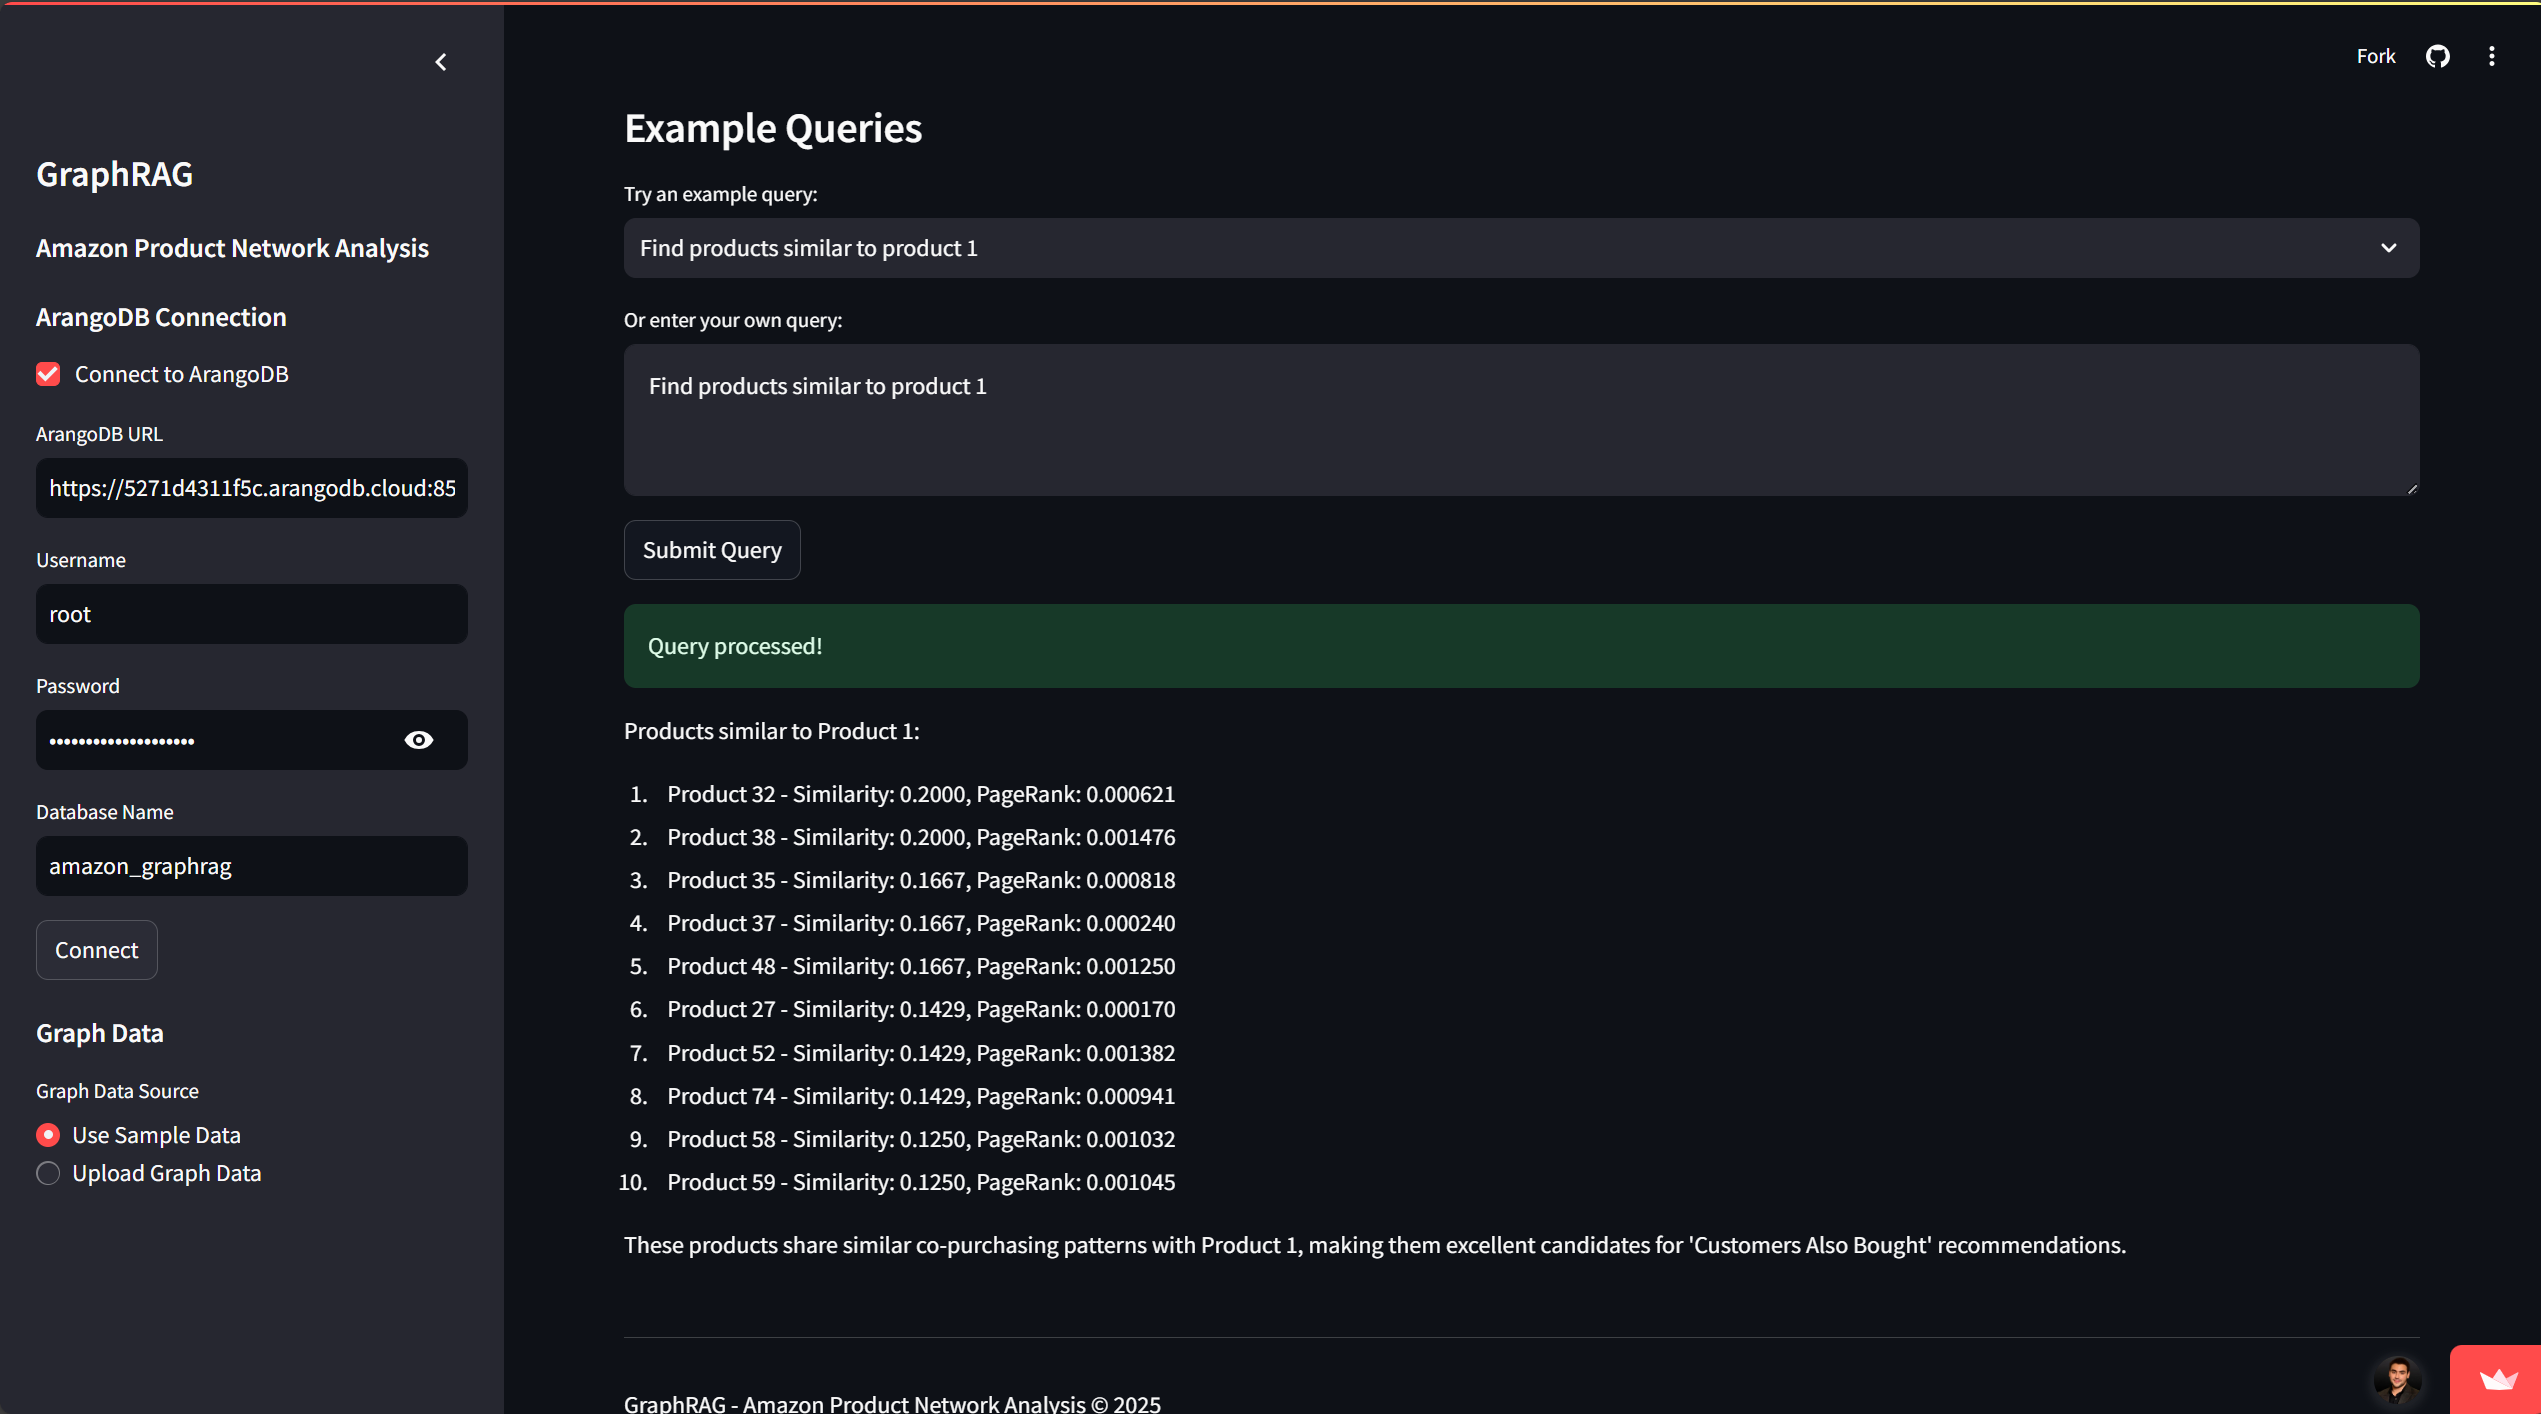Uncheck Connect to ArangoDB checkbox

point(48,374)
